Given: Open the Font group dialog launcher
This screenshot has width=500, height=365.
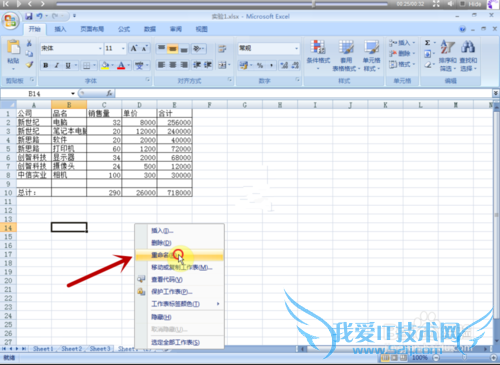Looking at the screenshot, I should click(x=147, y=80).
